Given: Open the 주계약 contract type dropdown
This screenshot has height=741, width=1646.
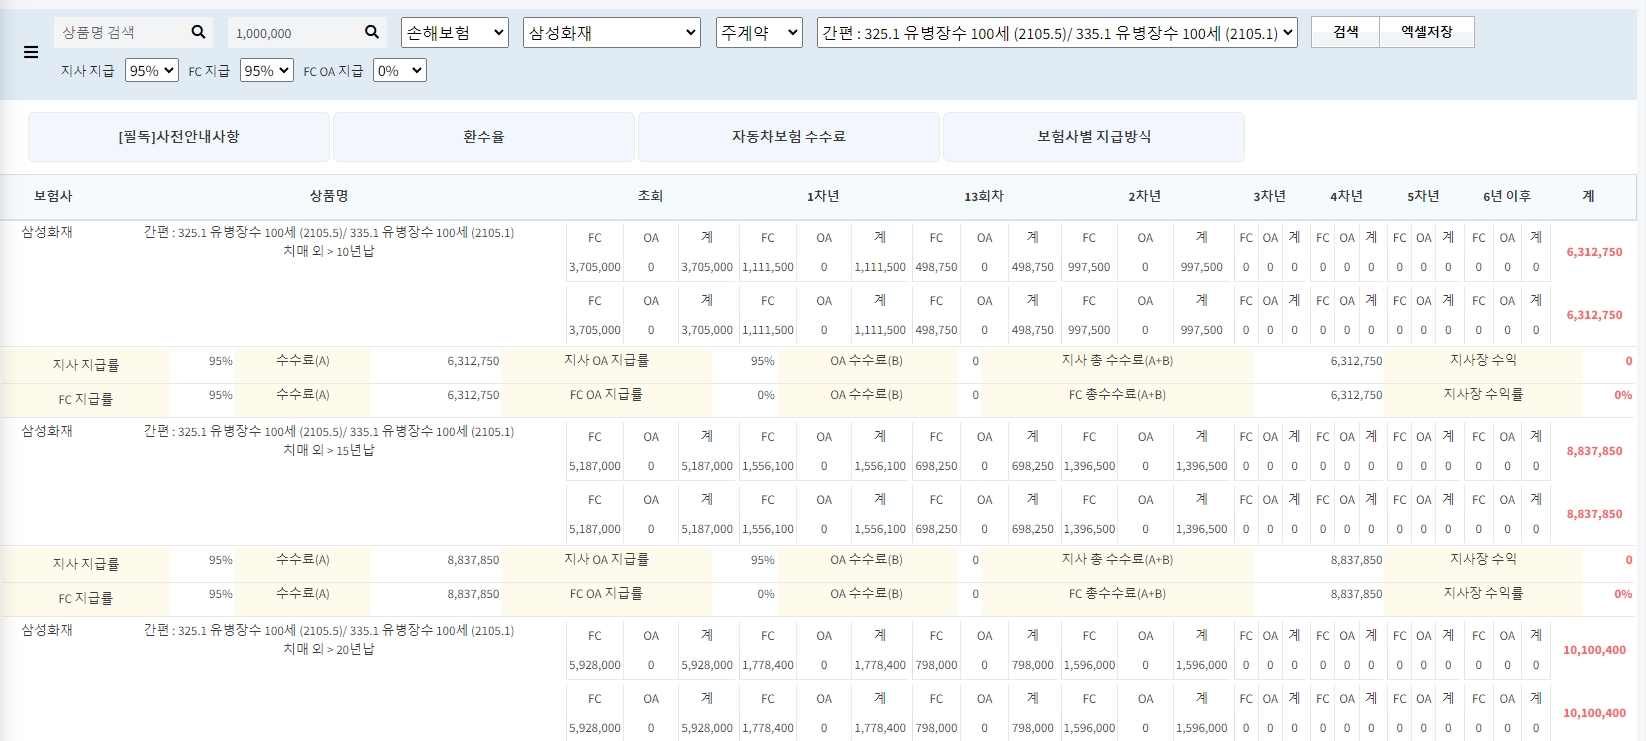Looking at the screenshot, I should pyautogui.click(x=759, y=33).
